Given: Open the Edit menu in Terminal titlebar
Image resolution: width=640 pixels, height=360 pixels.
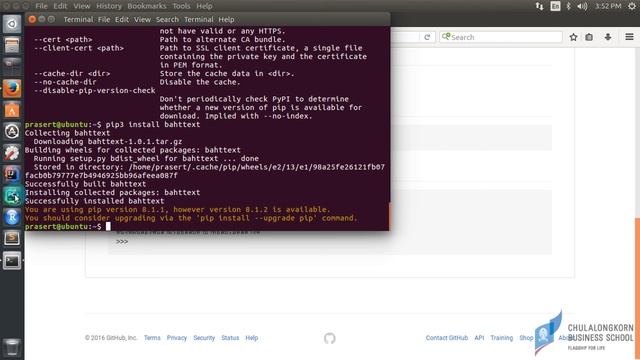Looking at the screenshot, I should (x=121, y=20).
